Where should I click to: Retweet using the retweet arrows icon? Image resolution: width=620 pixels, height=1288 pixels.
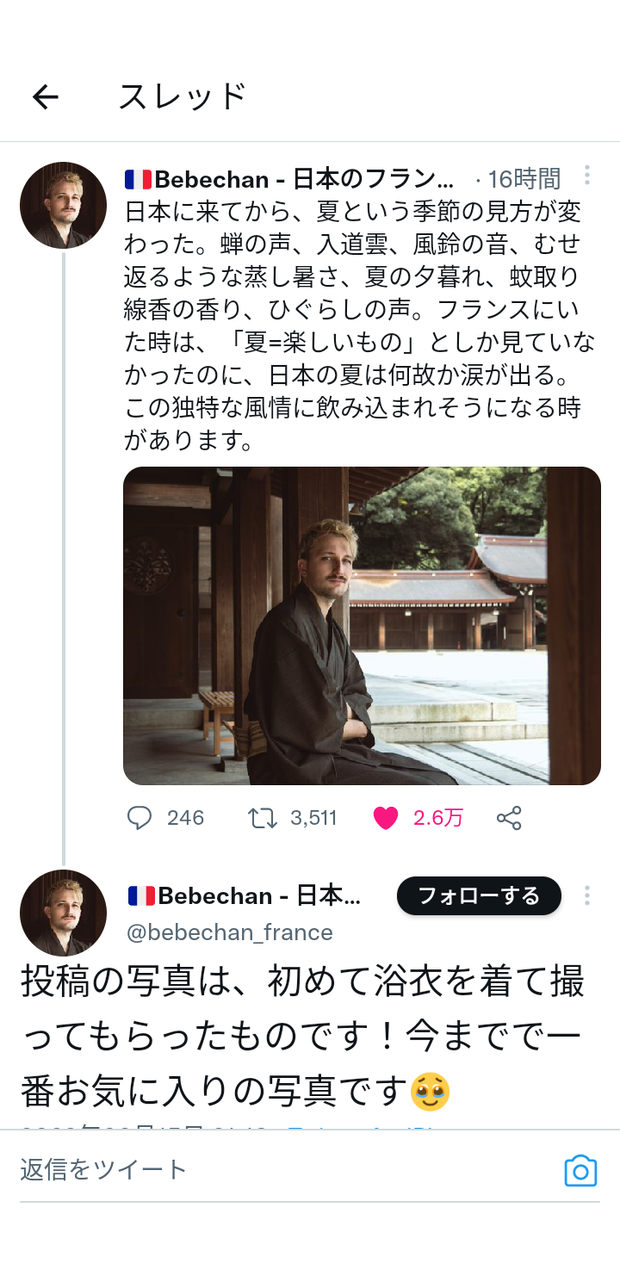262,818
